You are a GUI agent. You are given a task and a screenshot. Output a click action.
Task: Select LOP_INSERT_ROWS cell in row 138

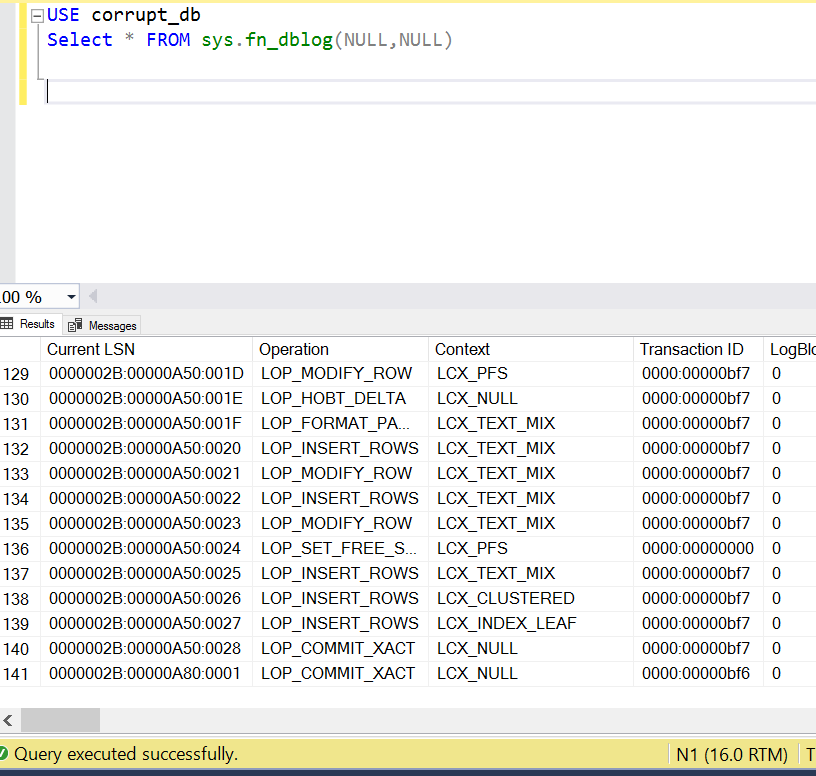(x=340, y=599)
